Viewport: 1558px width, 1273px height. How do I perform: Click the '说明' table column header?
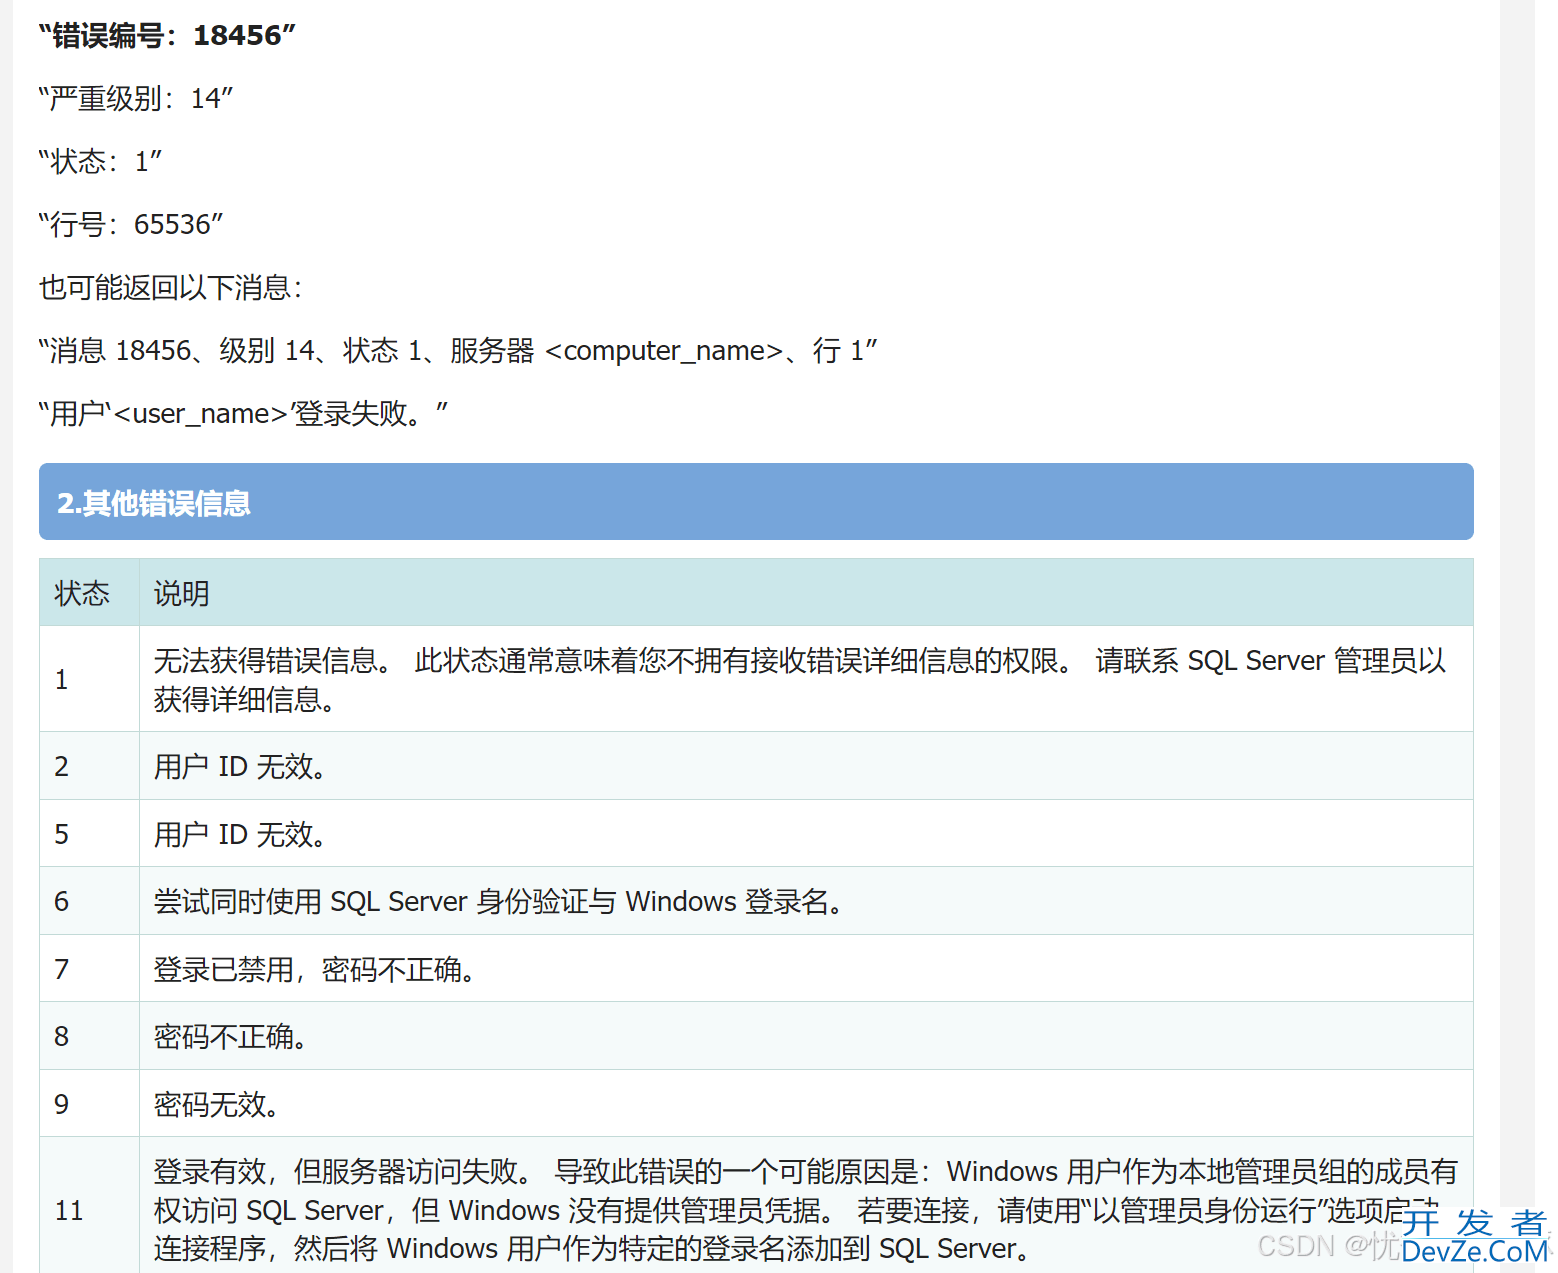click(806, 593)
